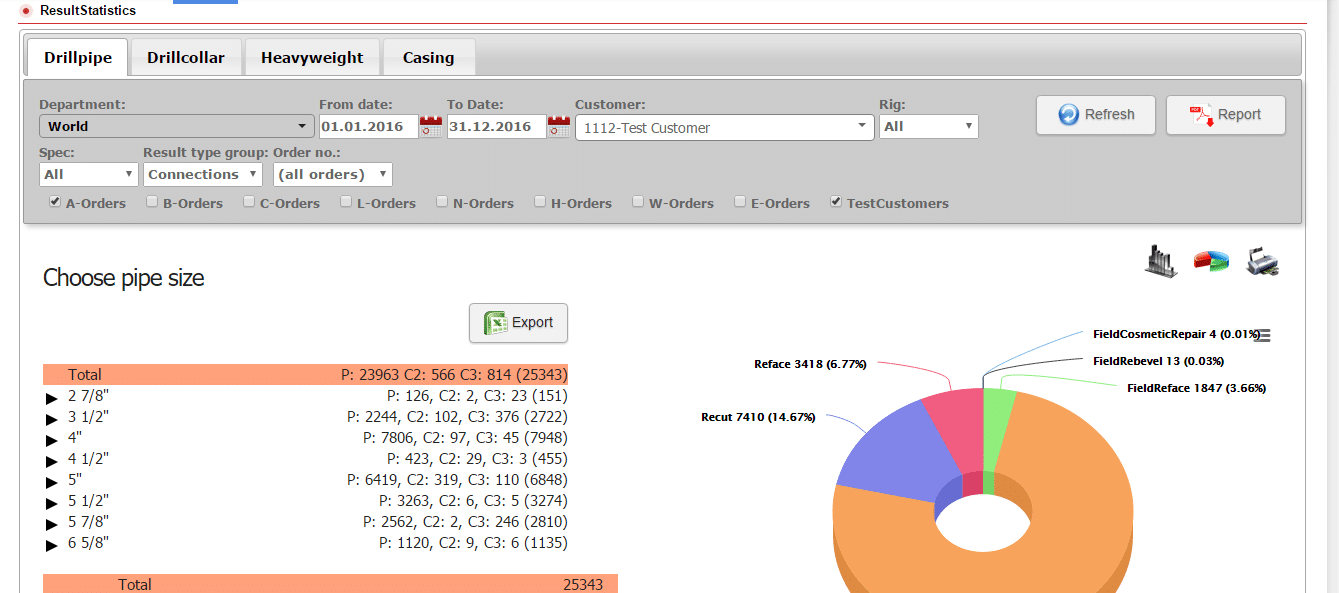Enable the B-Orders filter
Screen dimensions: 1339x593
tap(151, 201)
